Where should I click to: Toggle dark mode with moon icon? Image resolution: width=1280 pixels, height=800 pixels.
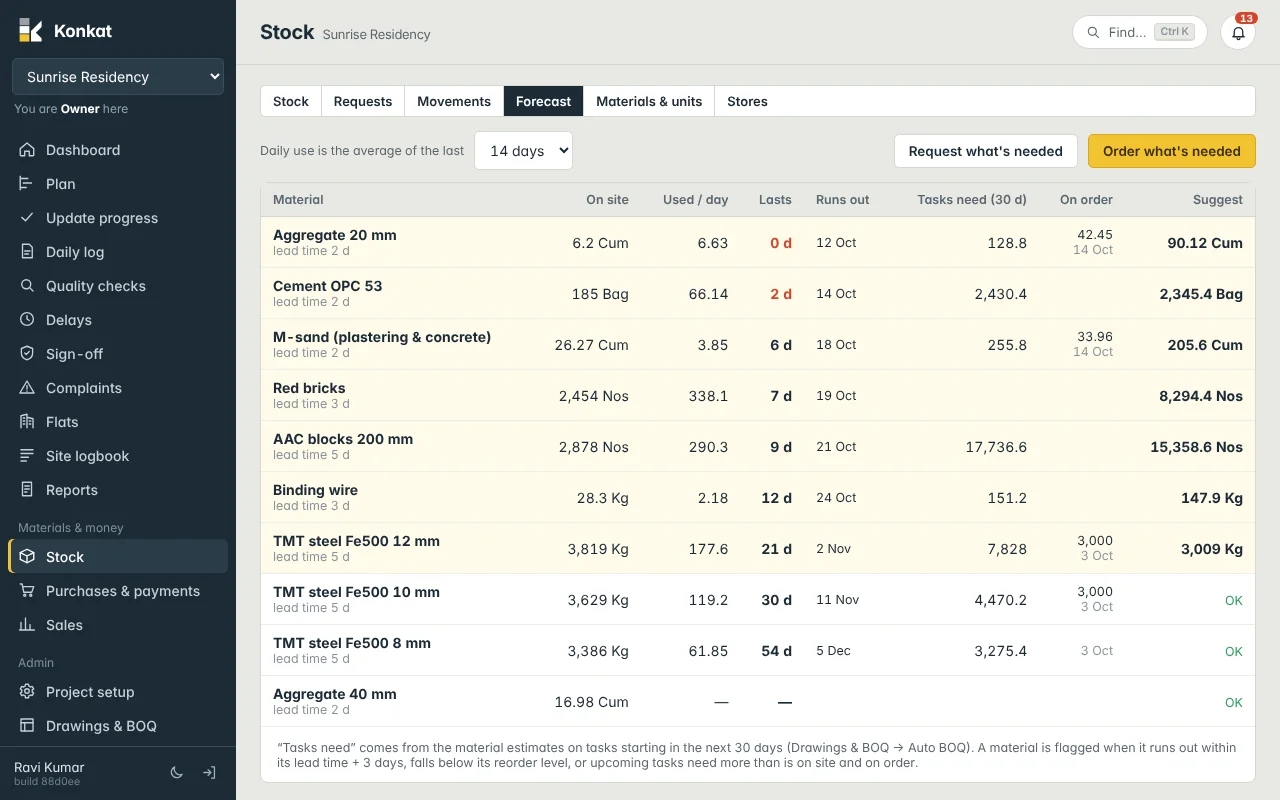coord(177,773)
